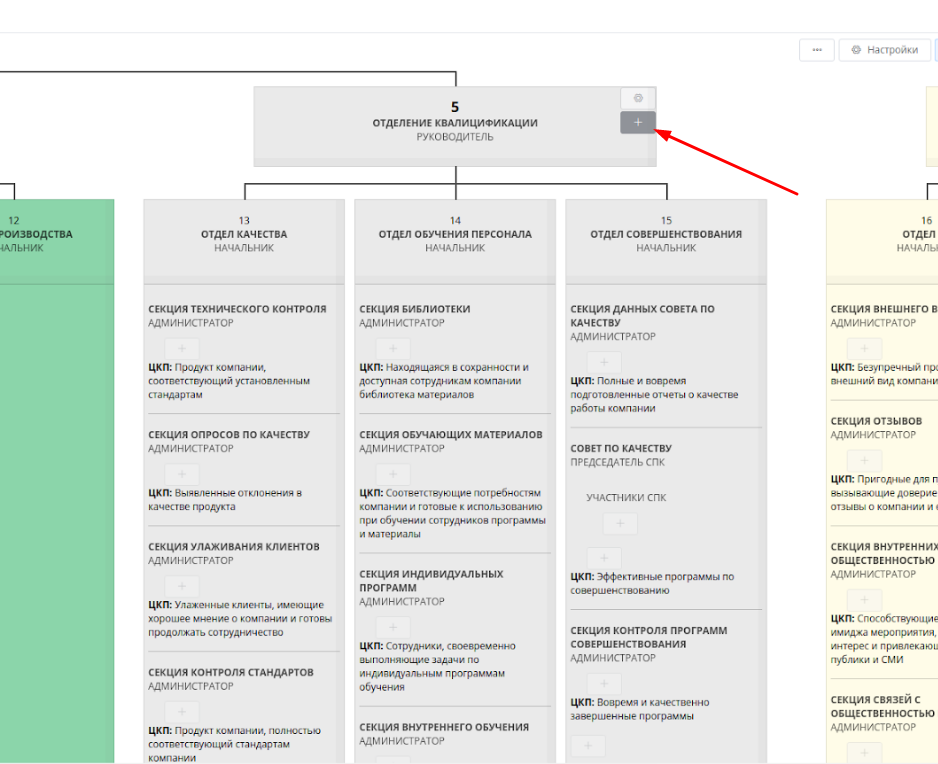938x764 pixels.
Task: Add employee to Секция контроля программ совершенствования
Action: click(604, 684)
